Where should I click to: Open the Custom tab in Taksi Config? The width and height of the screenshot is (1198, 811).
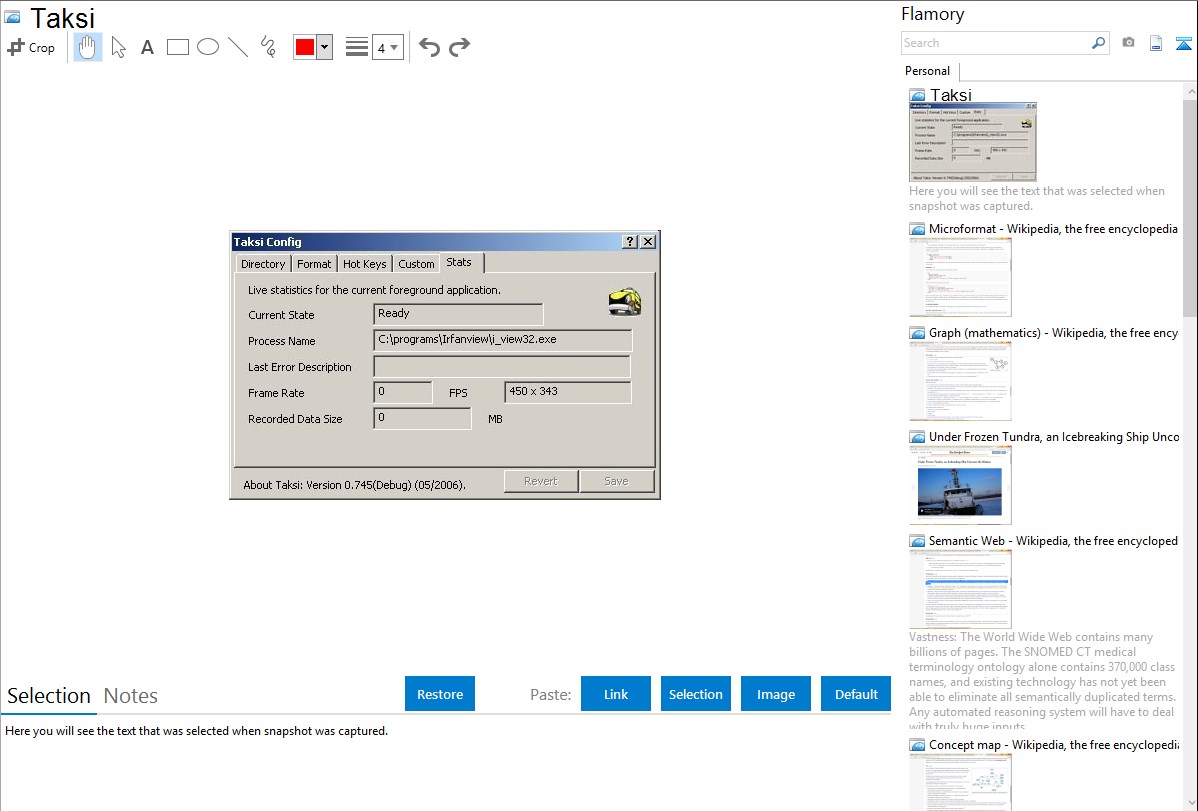pyautogui.click(x=416, y=264)
